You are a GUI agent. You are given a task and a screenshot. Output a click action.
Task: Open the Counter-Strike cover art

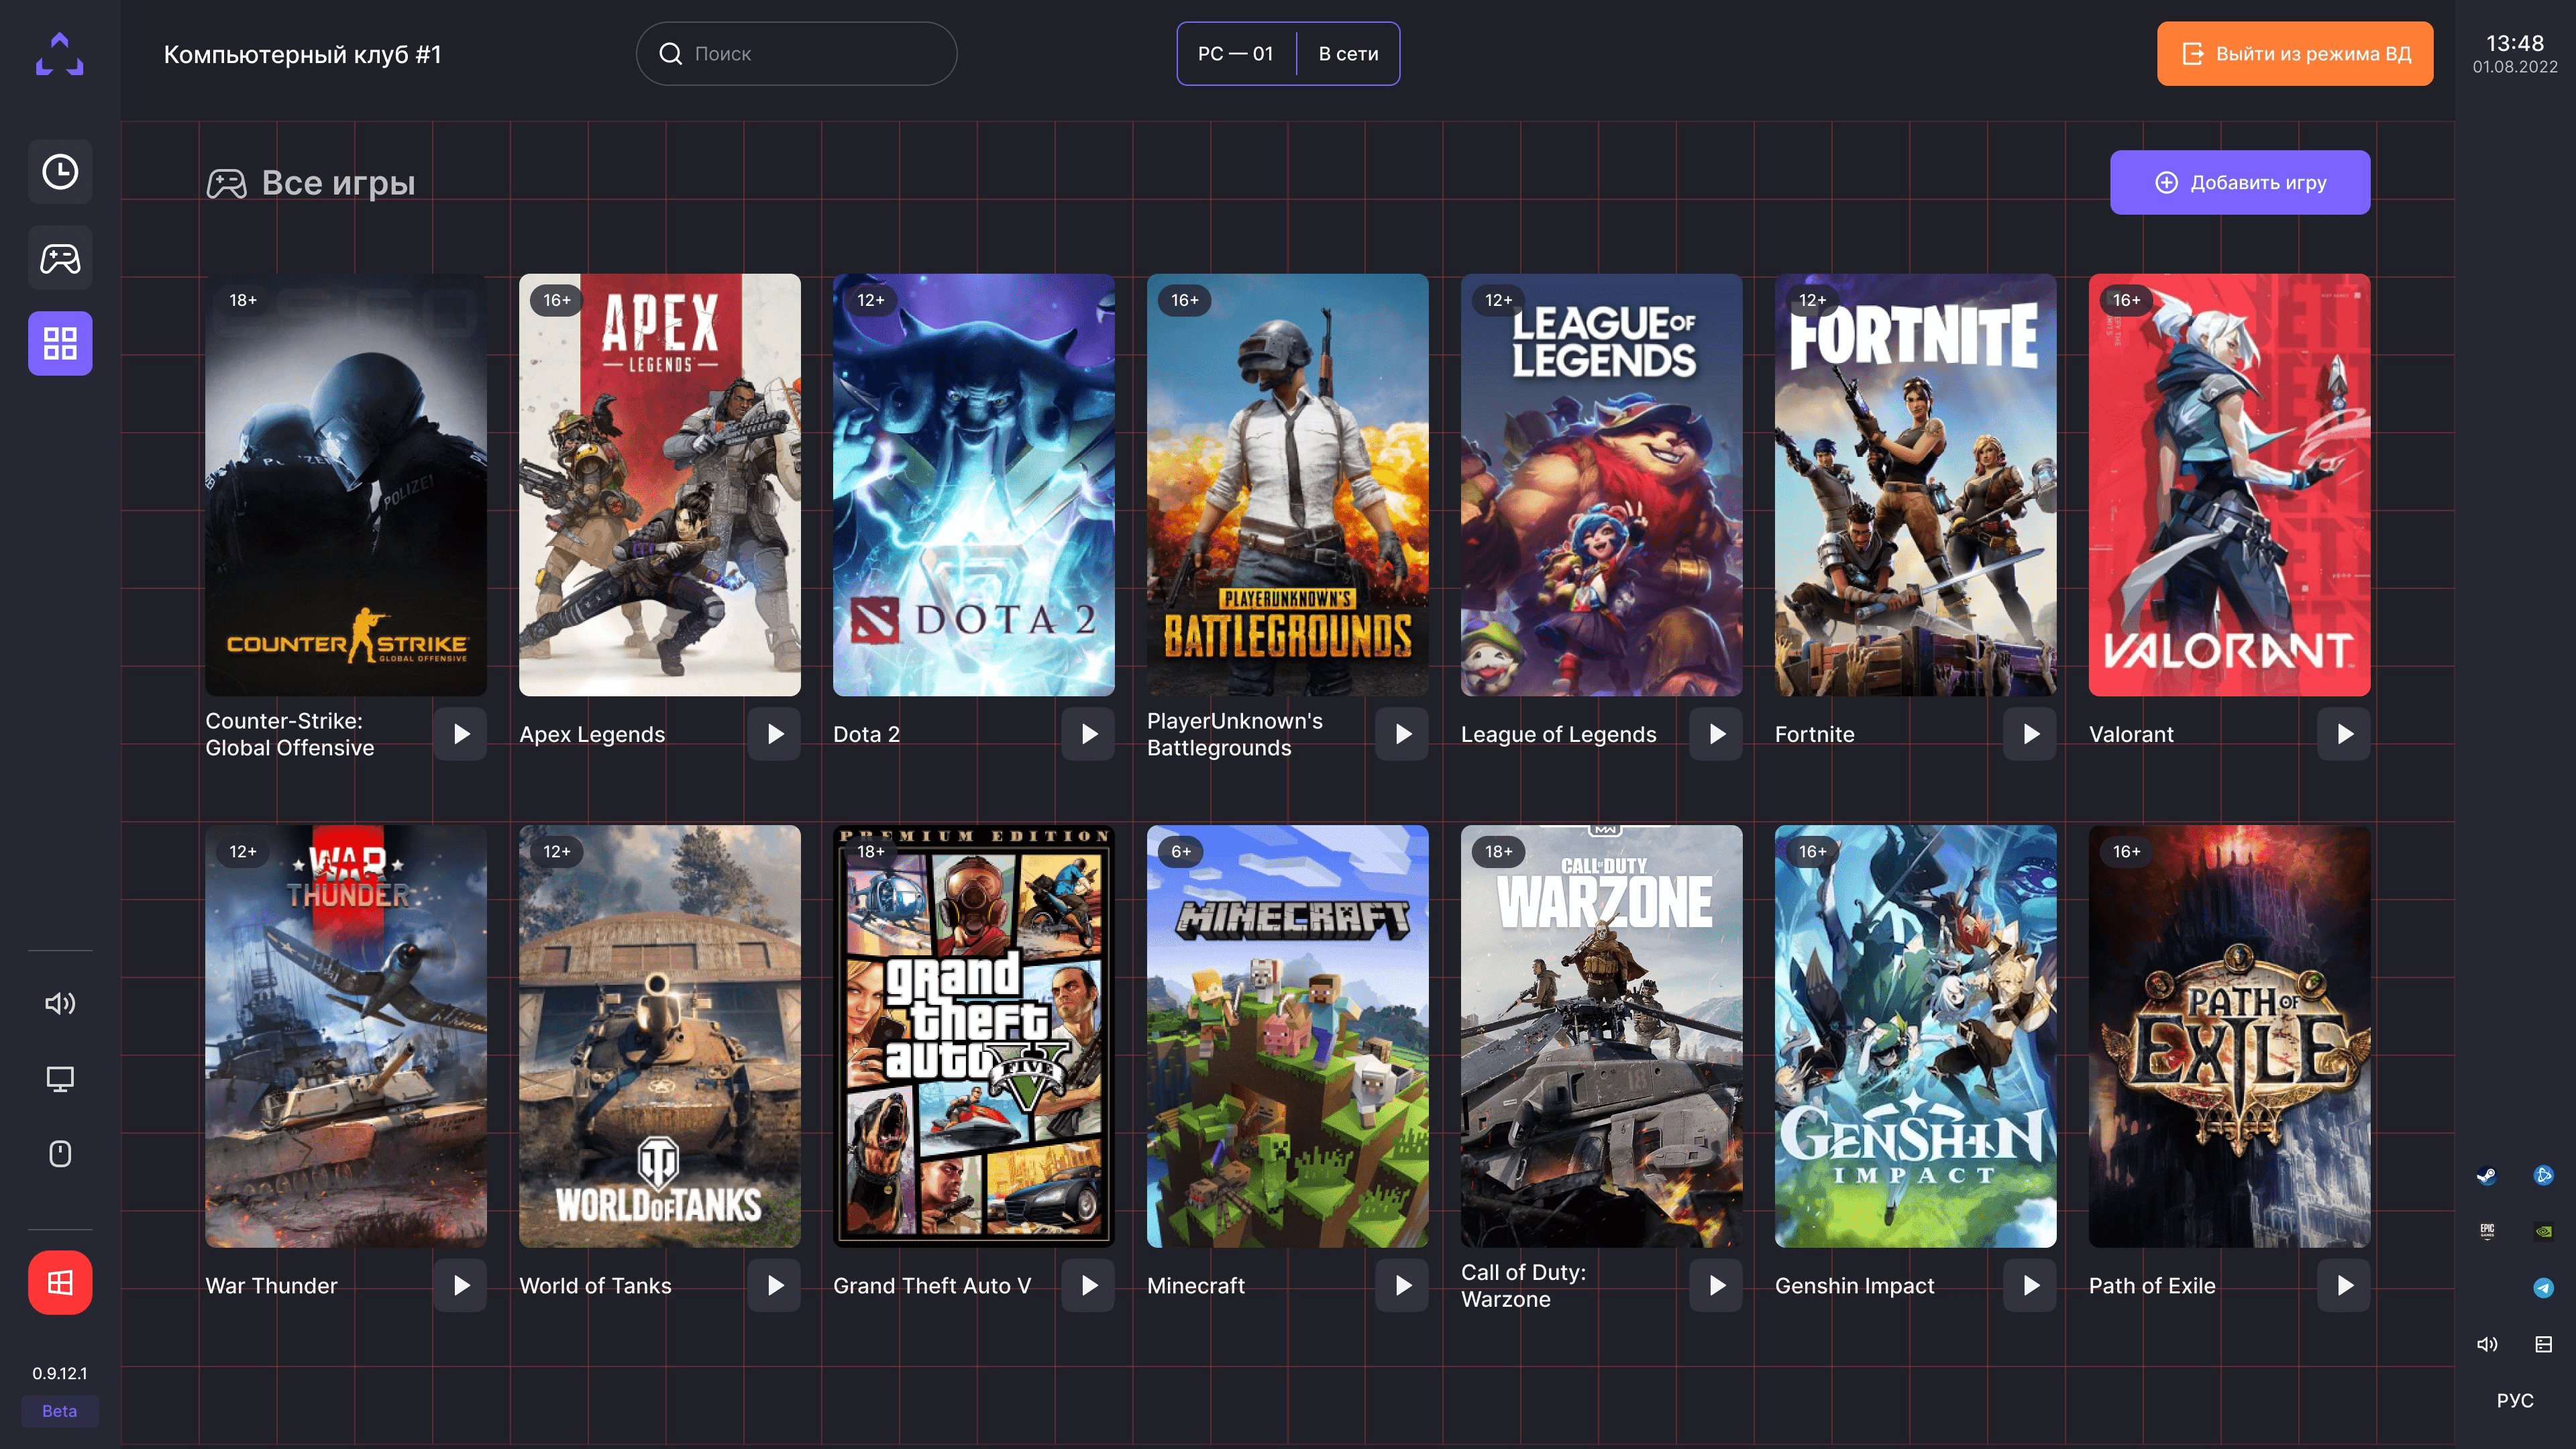click(x=346, y=485)
